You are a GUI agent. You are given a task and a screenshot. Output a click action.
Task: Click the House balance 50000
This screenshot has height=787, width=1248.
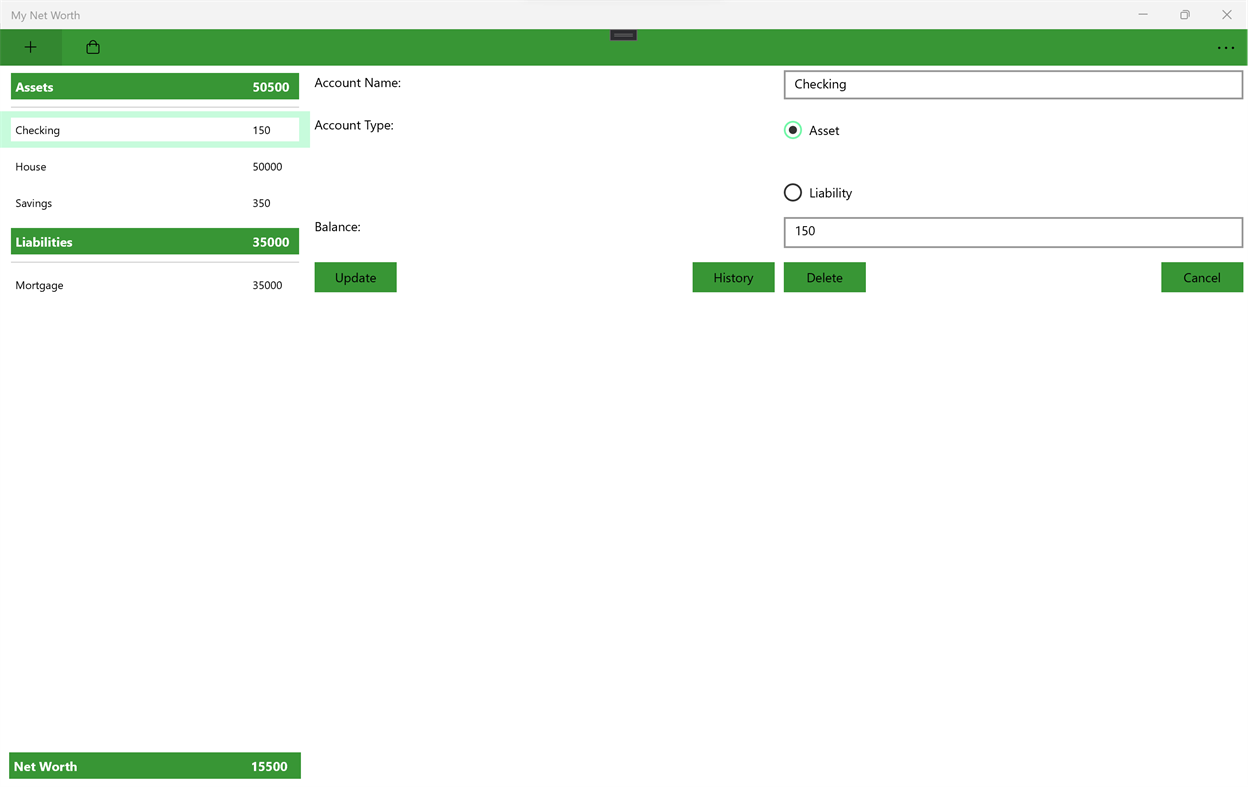point(267,167)
